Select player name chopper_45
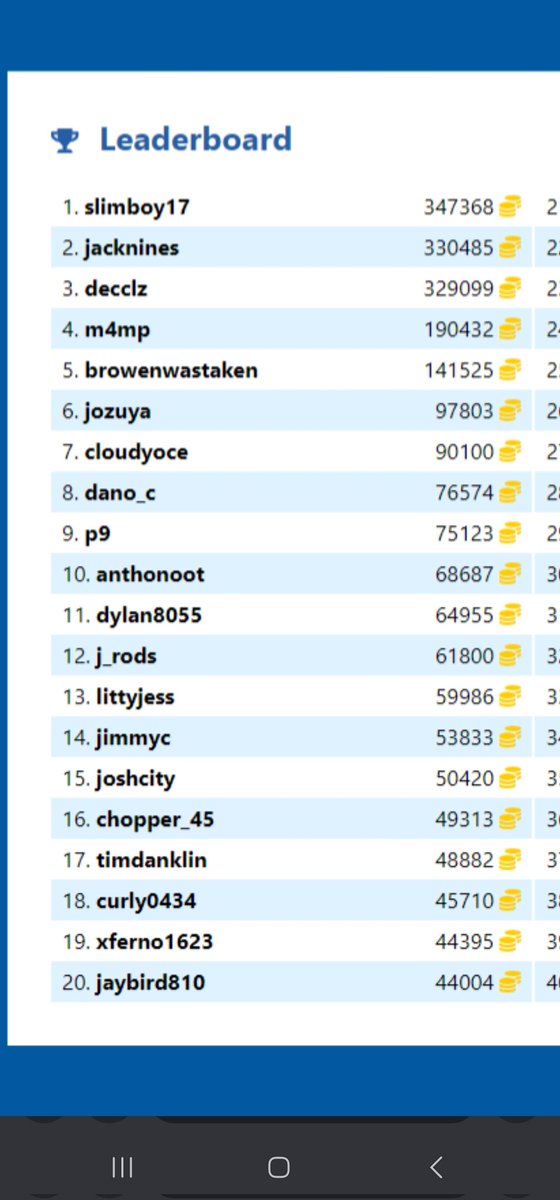The image size is (560, 1200). click(x=155, y=819)
